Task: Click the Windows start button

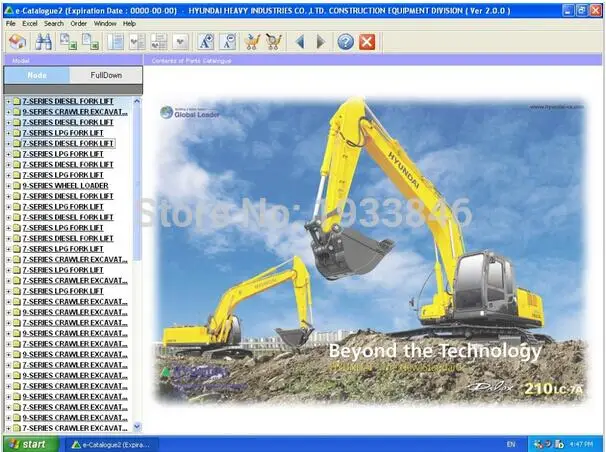Action: coord(30,444)
